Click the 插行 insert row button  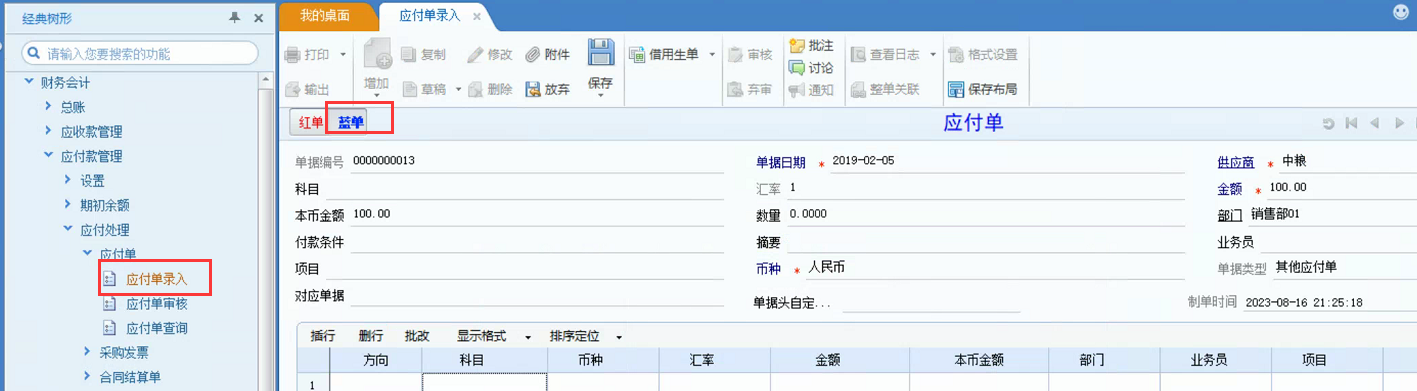(x=323, y=336)
